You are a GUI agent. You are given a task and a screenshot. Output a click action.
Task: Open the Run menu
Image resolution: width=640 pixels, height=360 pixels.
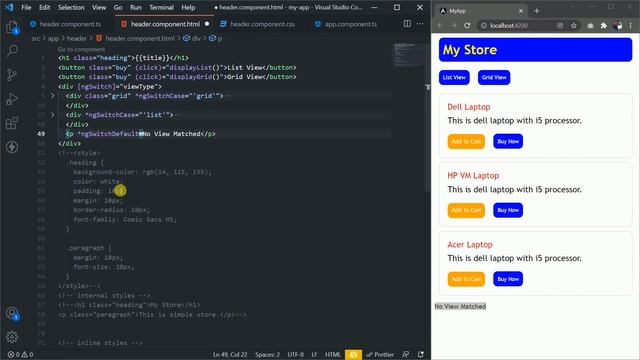(x=136, y=7)
